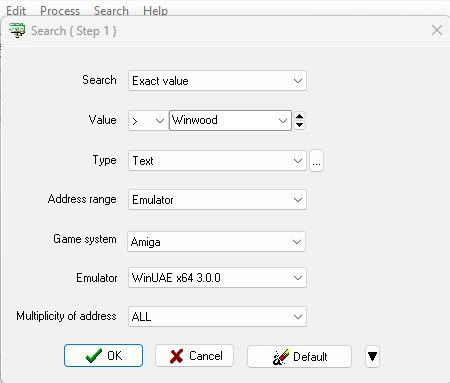
Task: Click the black down-arrow expand button
Action: coord(372,357)
